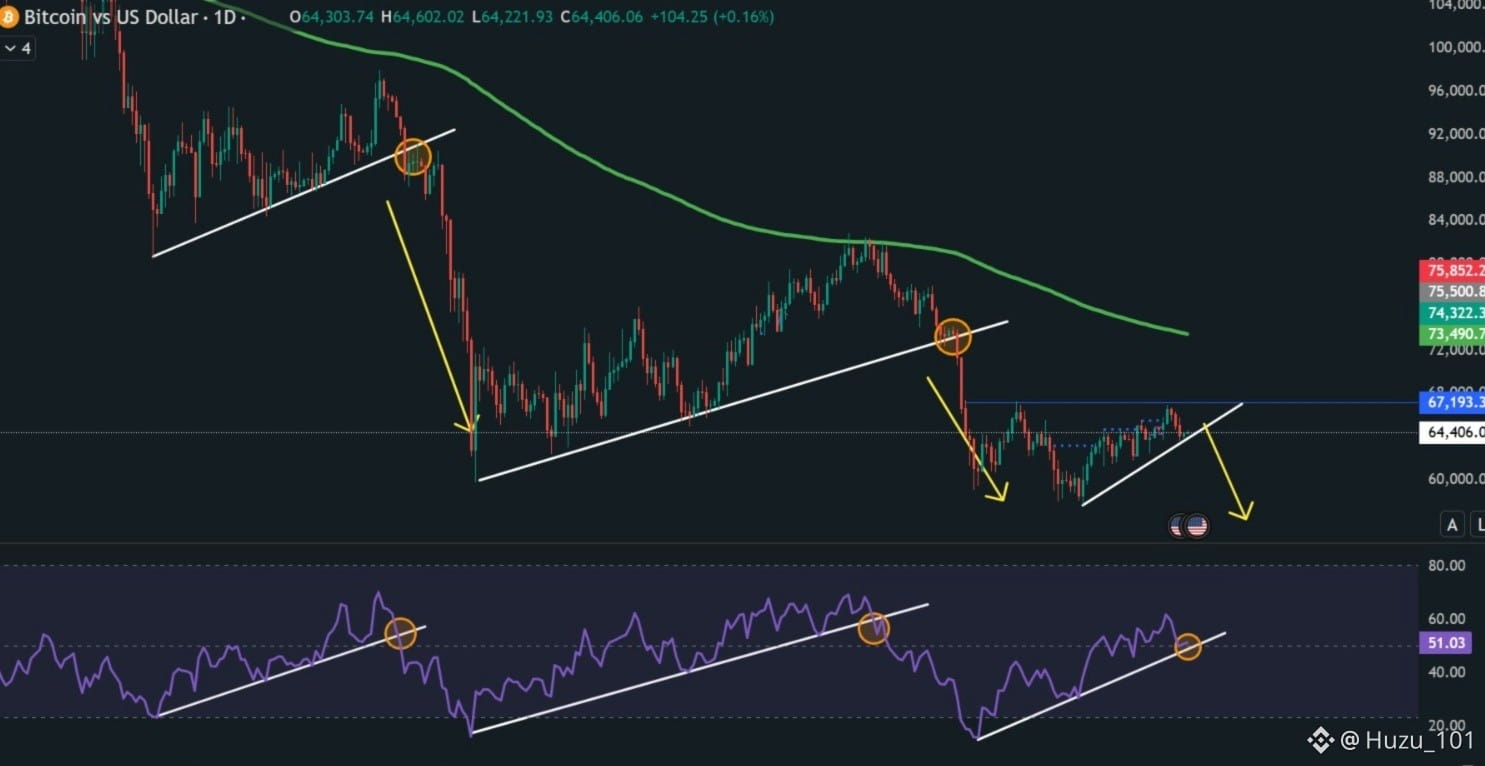Select the green 73,490.7 price label
The height and width of the screenshot is (766, 1485).
[1452, 334]
